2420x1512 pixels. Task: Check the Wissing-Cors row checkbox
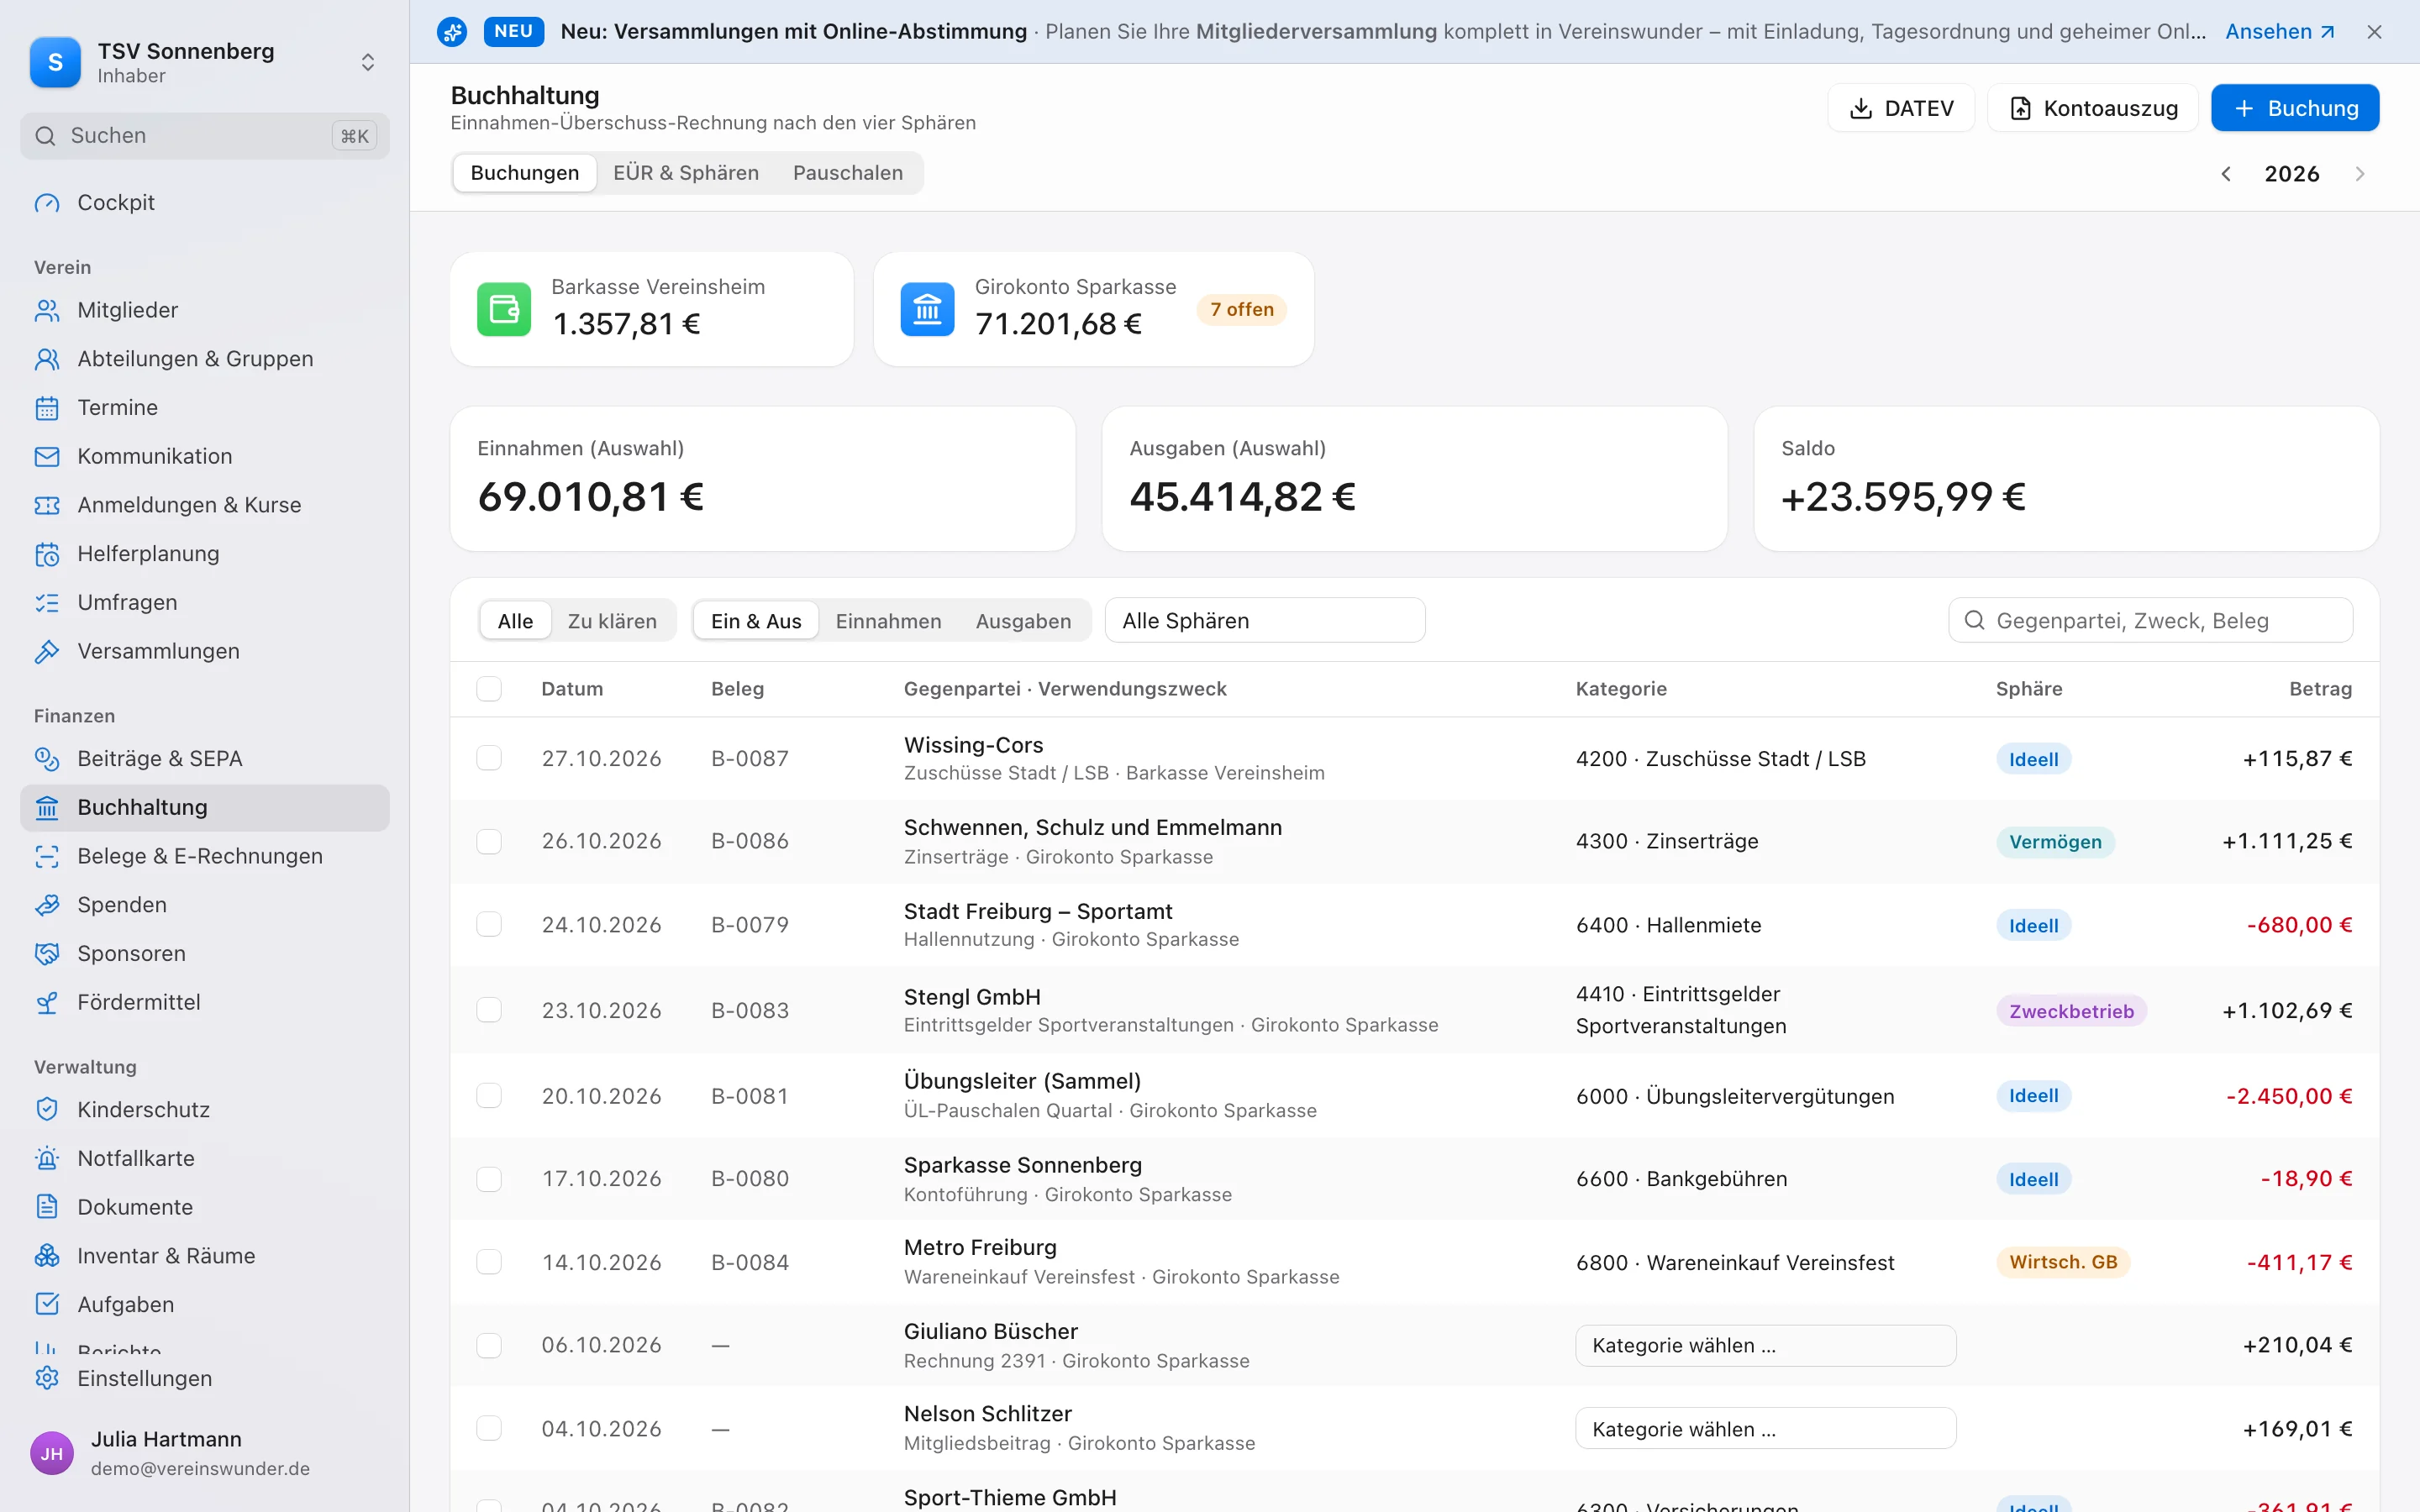tap(489, 759)
